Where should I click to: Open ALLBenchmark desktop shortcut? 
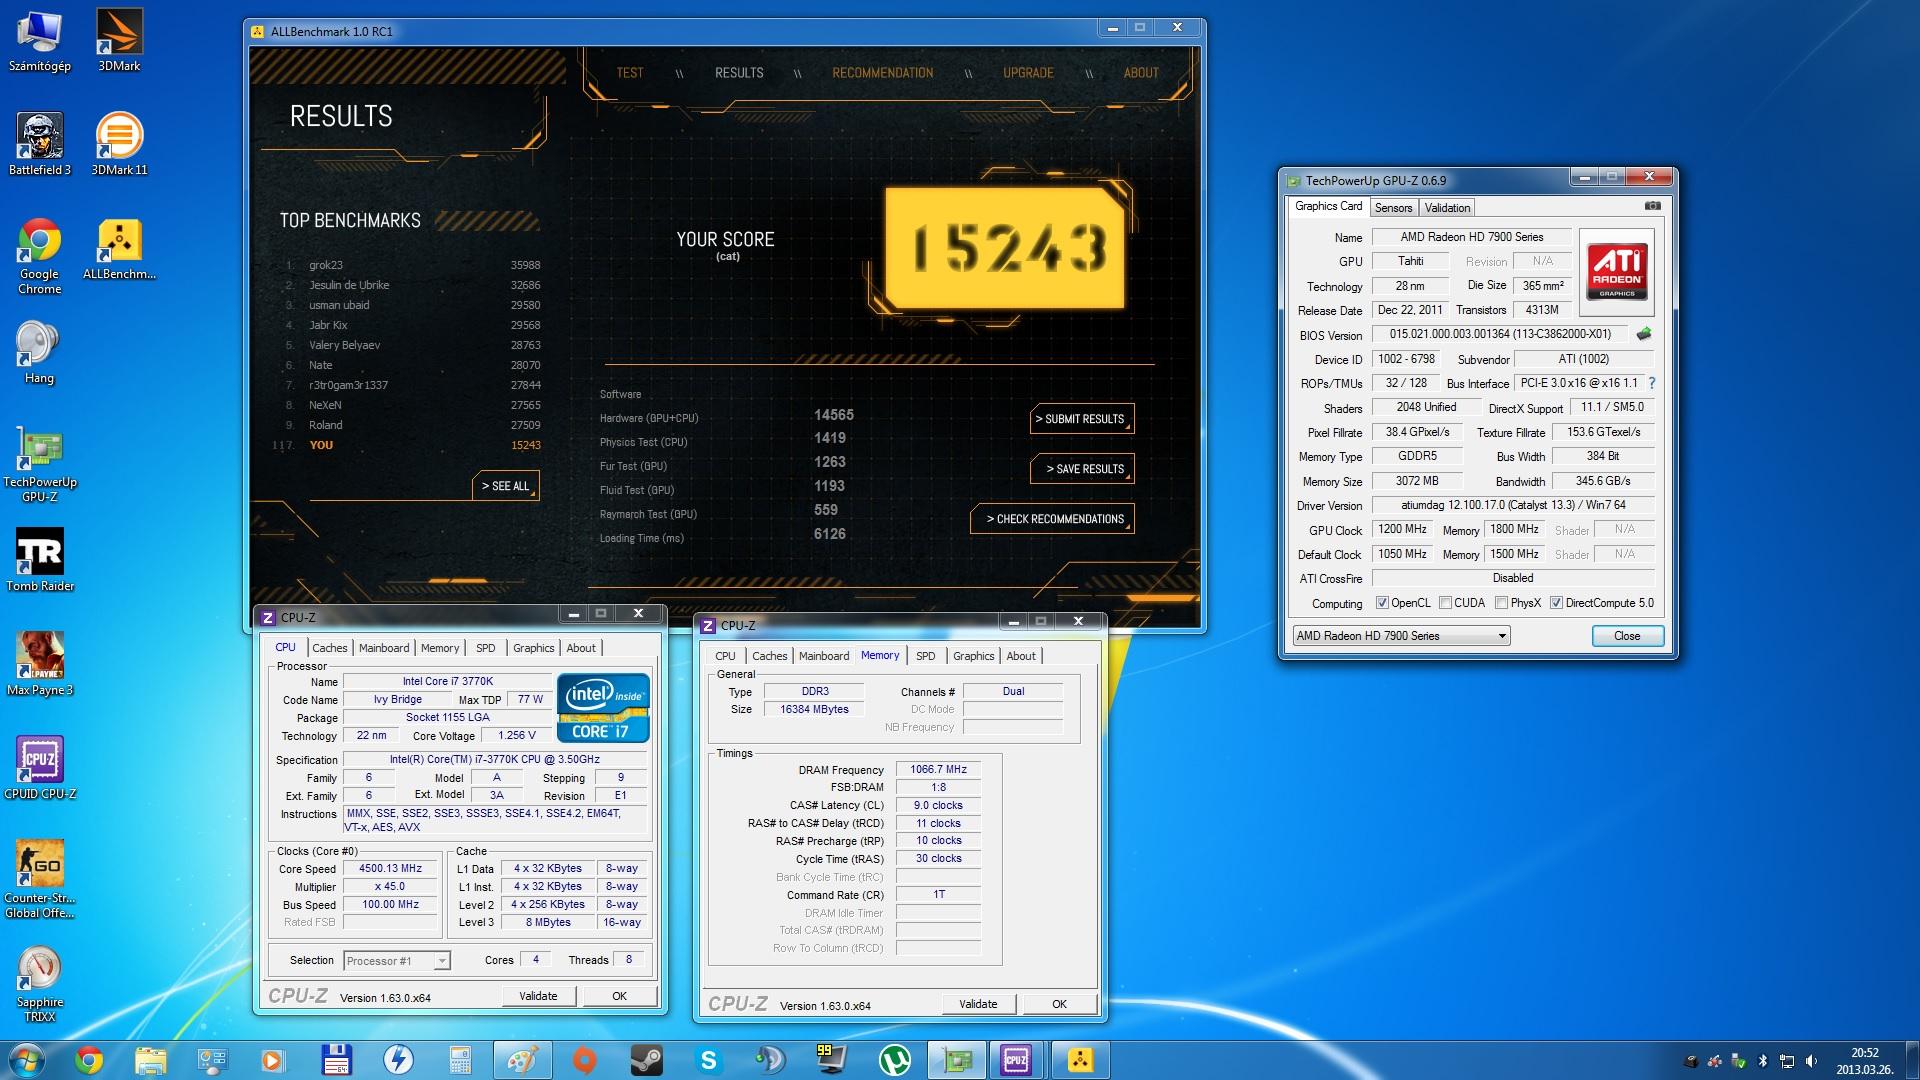click(119, 249)
